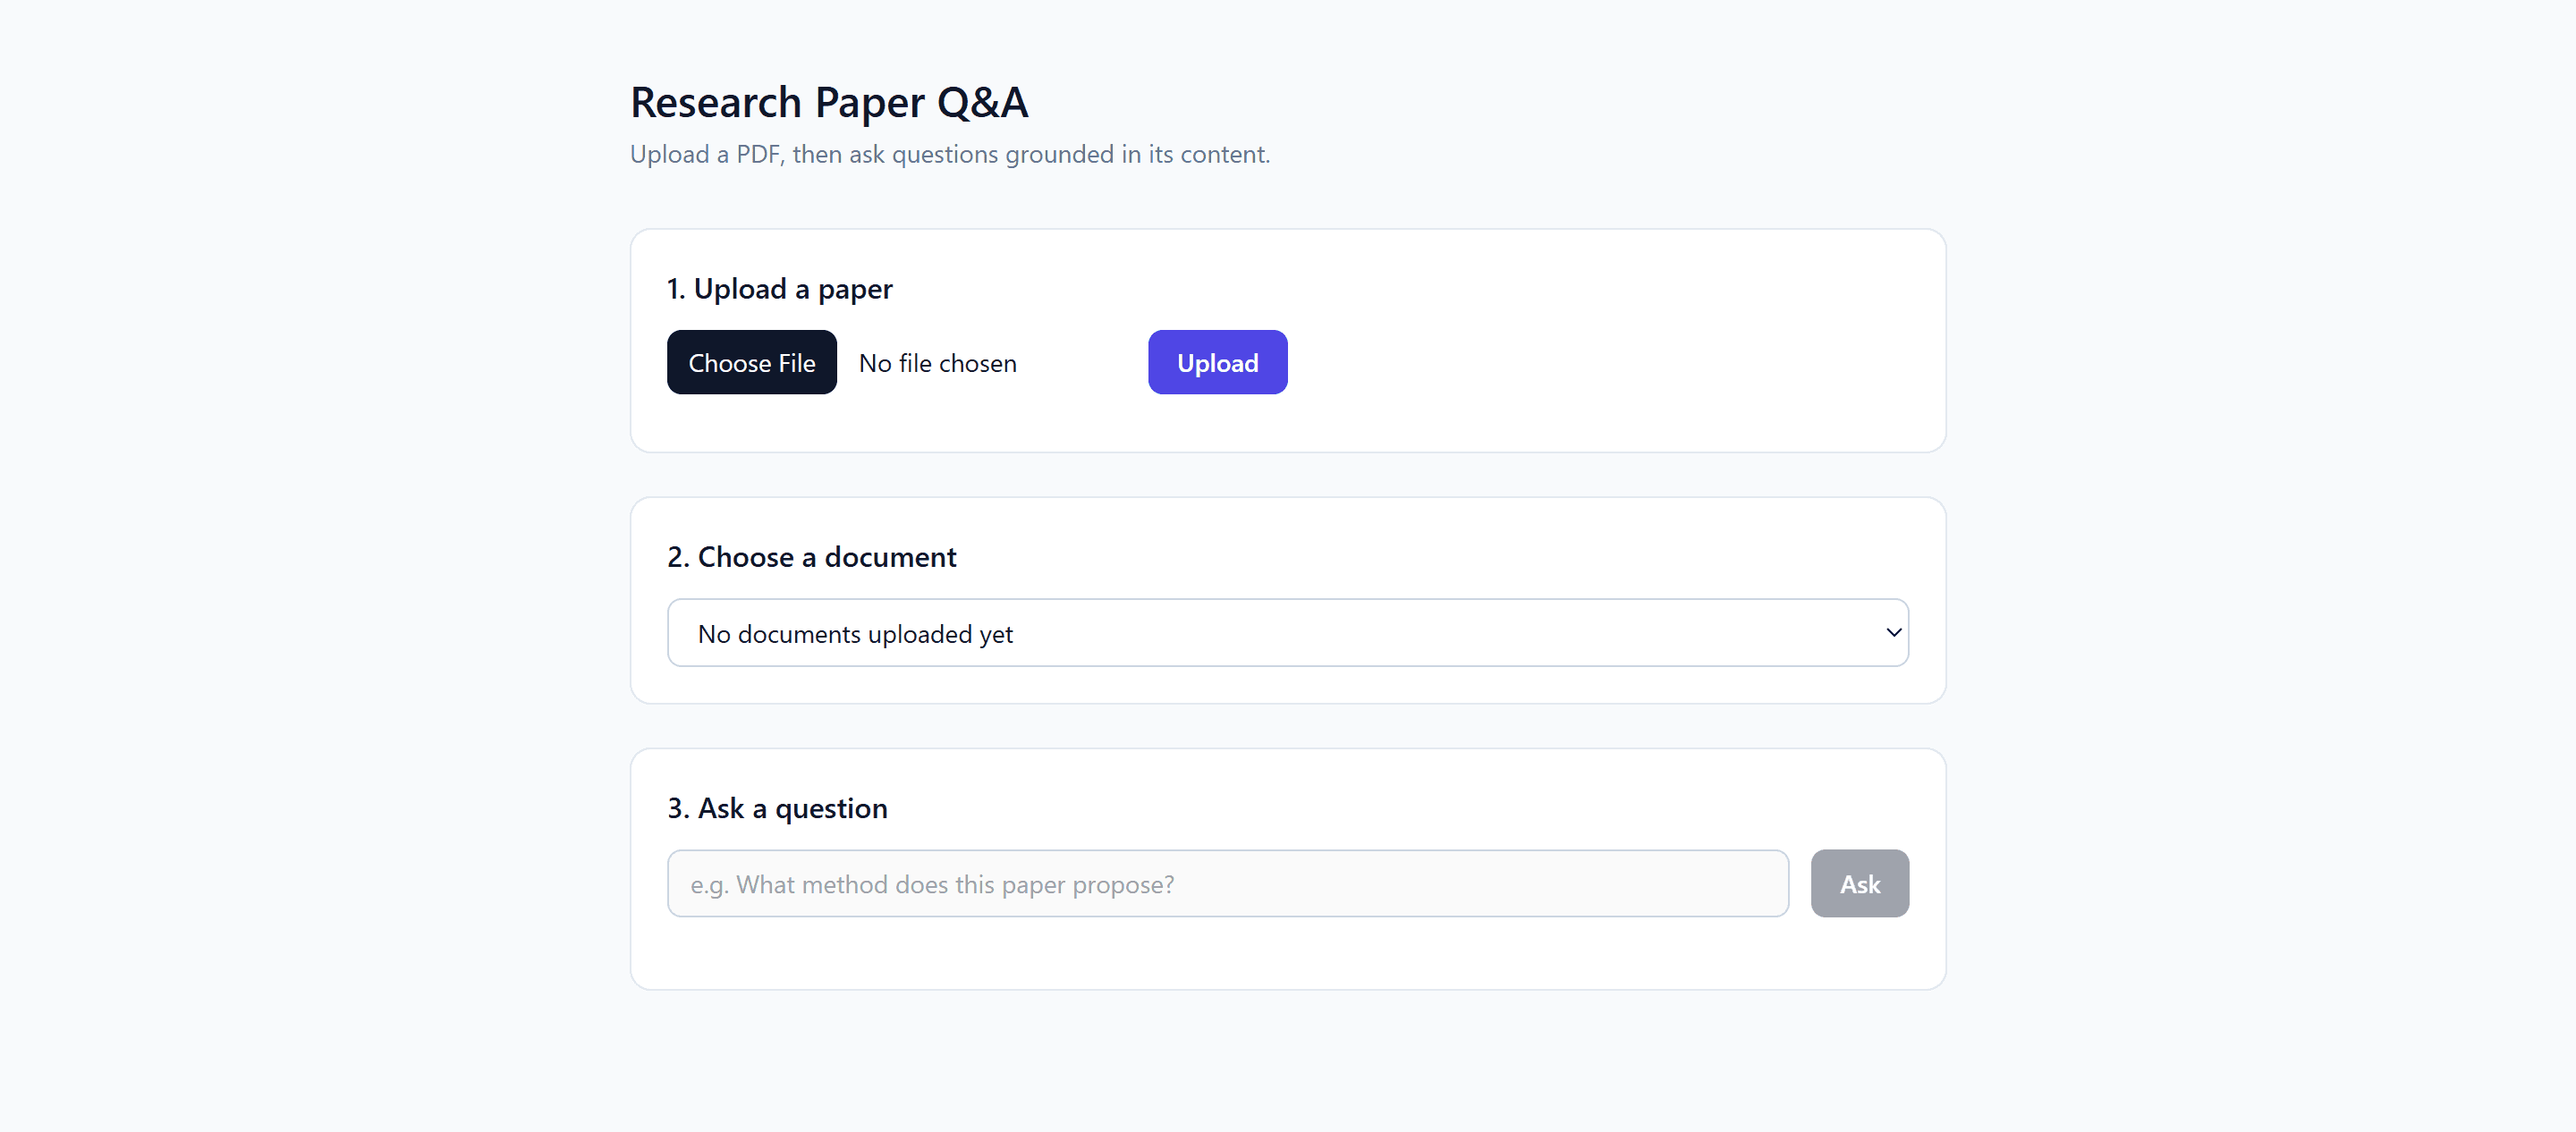
Task: Click the purple Upload button
Action: 1217,362
